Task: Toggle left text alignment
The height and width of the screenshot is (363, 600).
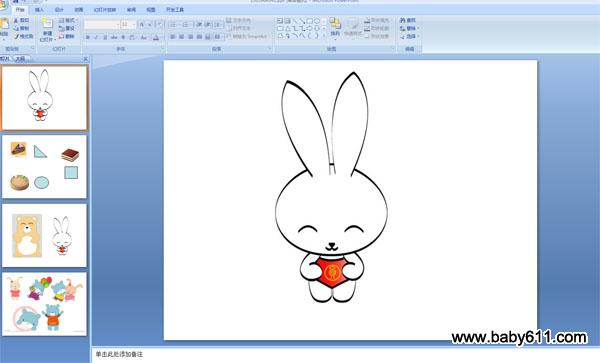Action: [x=173, y=37]
